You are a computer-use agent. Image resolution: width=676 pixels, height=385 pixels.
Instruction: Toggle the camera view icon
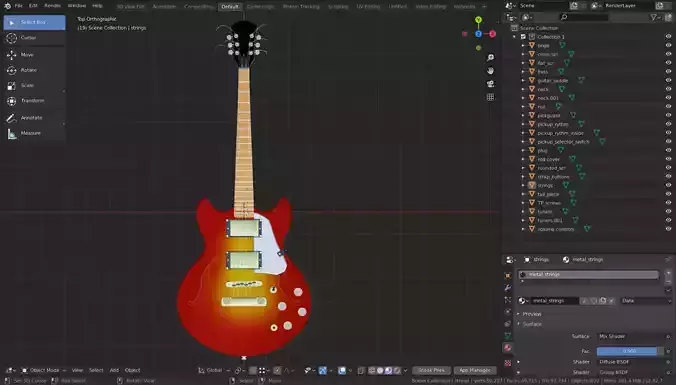coord(490,84)
